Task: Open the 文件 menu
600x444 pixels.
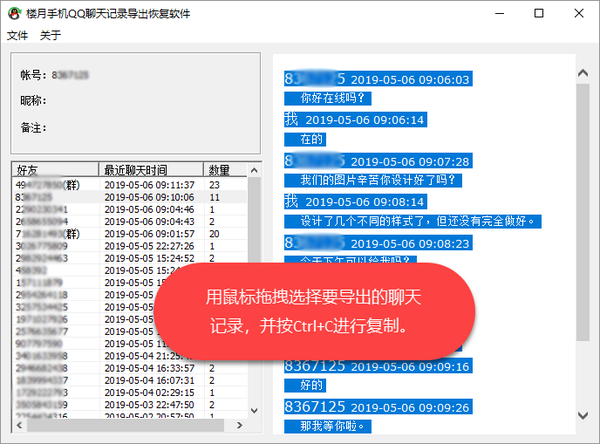Action: point(17,36)
